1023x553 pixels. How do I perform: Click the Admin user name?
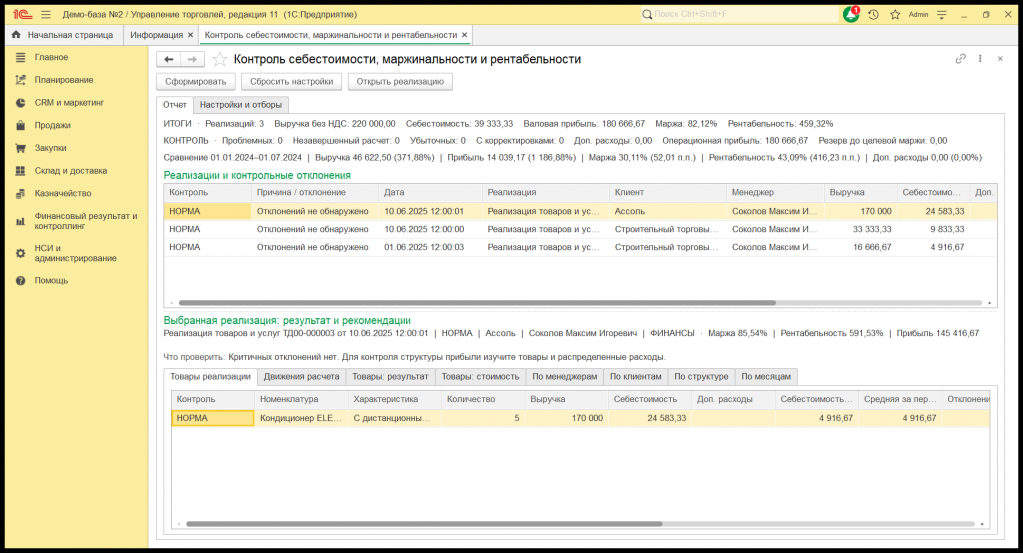click(x=918, y=14)
